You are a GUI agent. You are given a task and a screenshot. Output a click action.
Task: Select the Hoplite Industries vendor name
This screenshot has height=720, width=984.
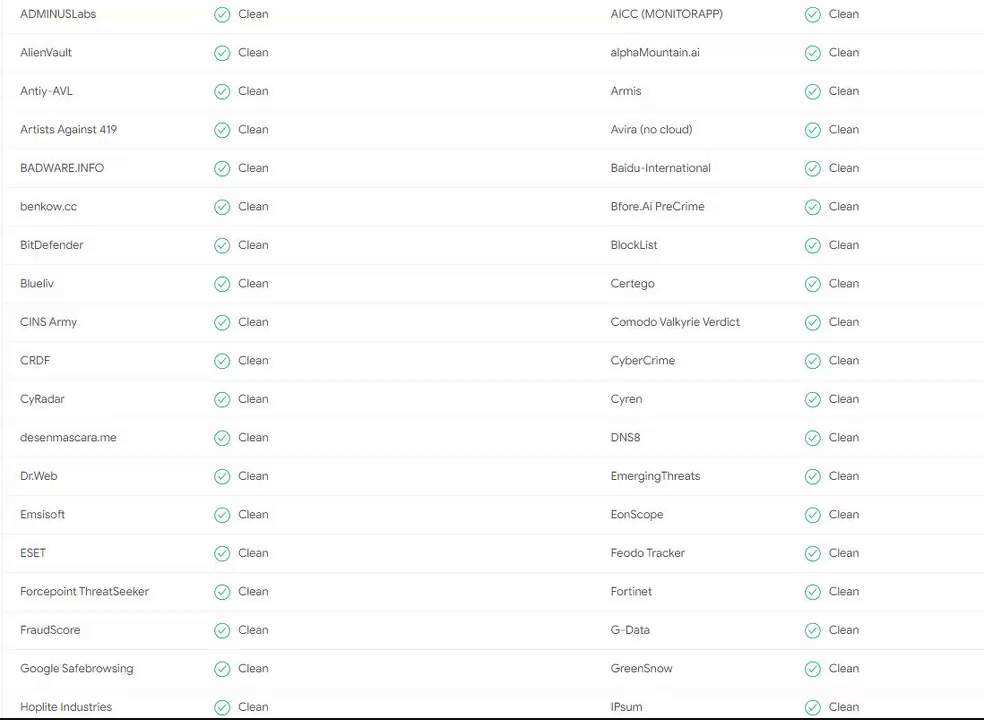point(66,707)
